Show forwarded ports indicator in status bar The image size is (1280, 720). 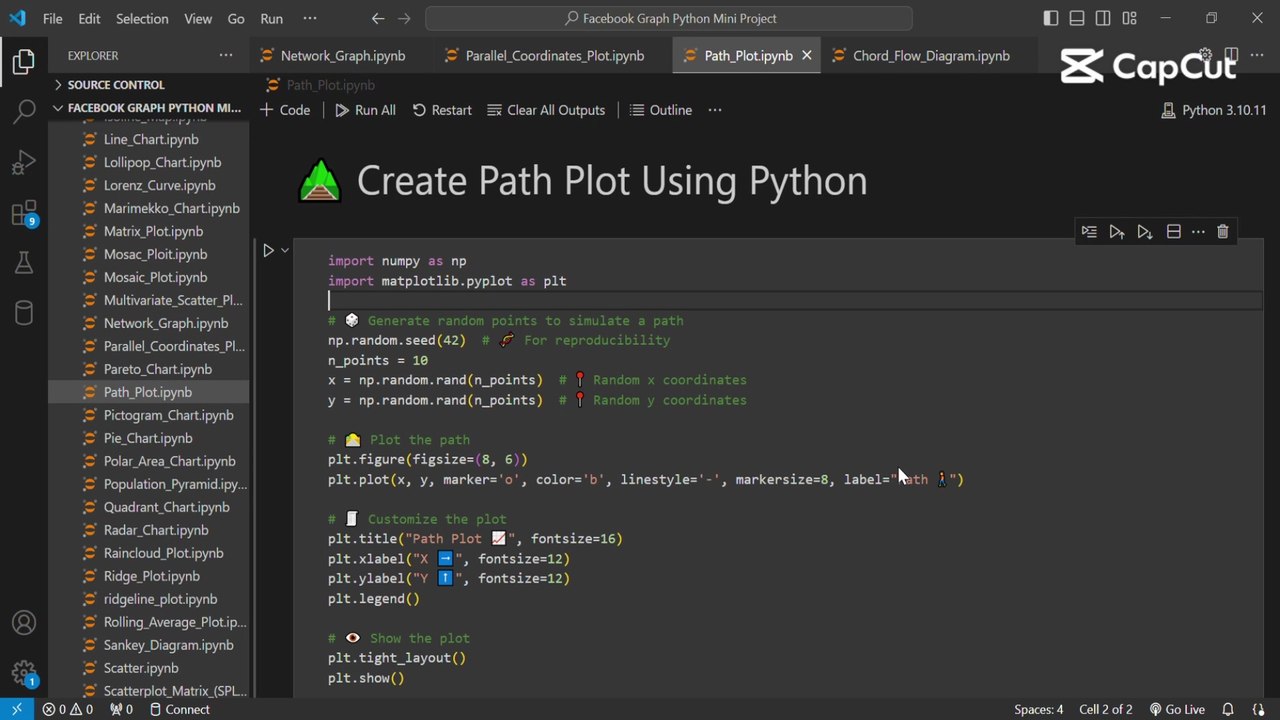121,709
